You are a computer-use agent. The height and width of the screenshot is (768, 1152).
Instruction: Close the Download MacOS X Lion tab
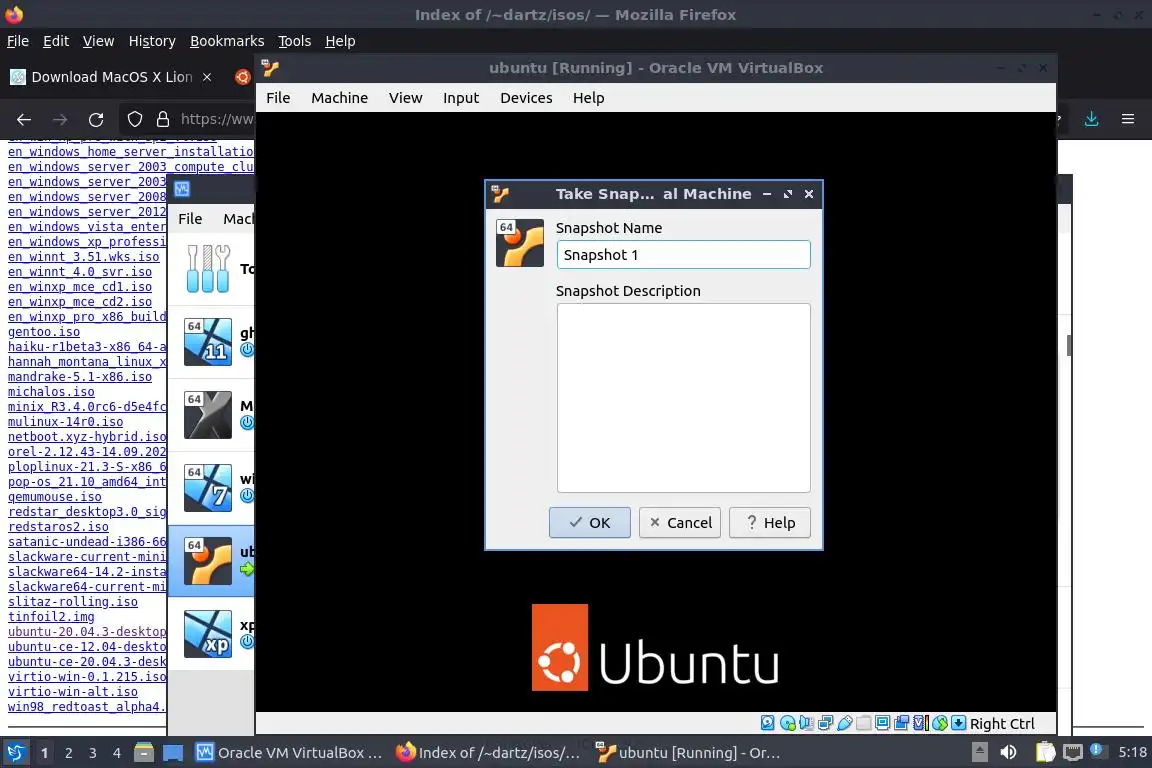click(x=207, y=77)
